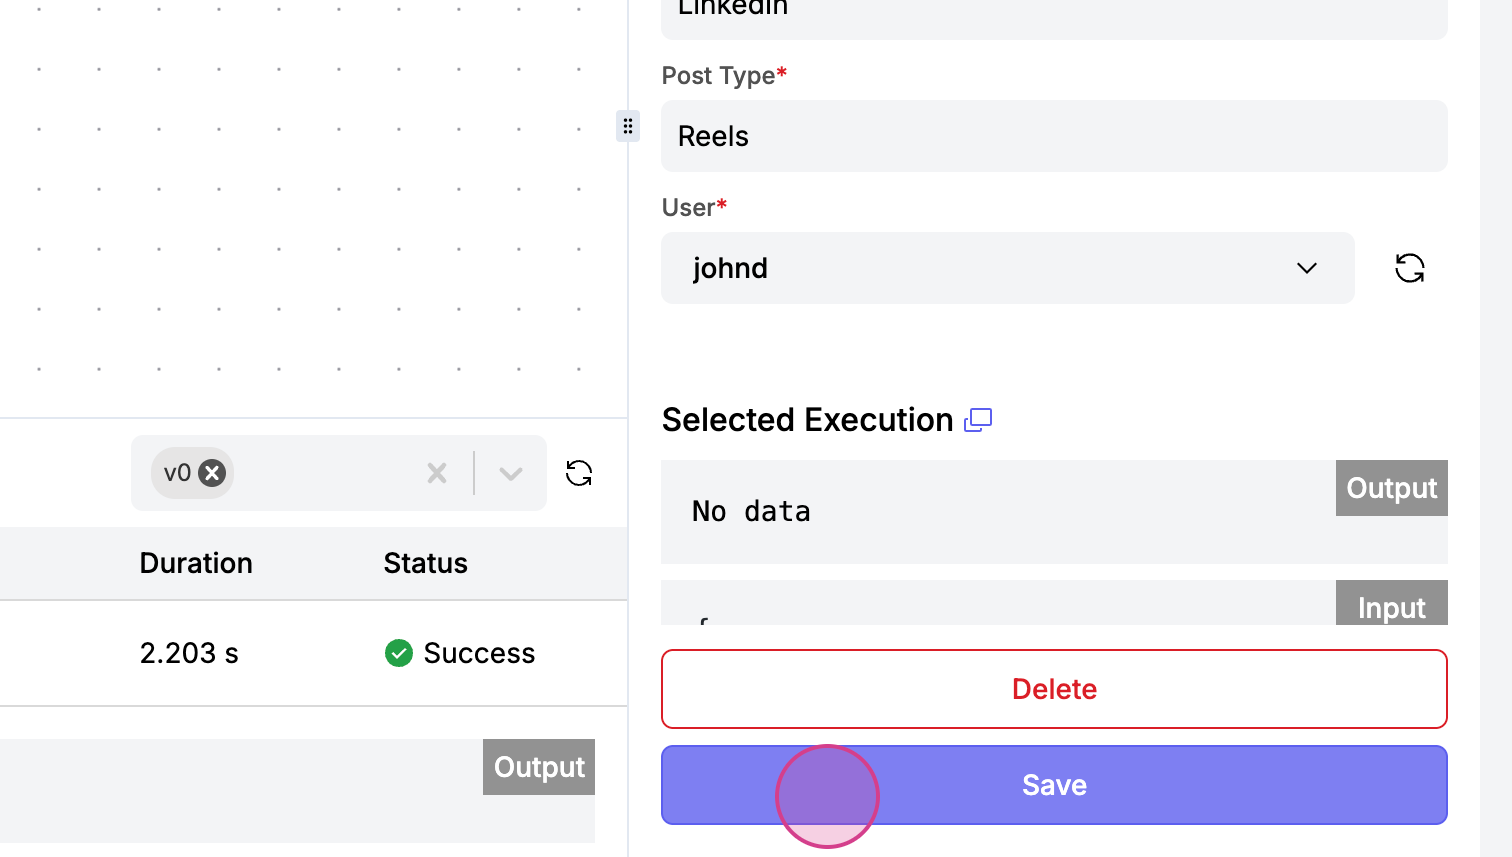Clear all selected versions in filter
This screenshot has height=857, width=1512.
coord(437,473)
